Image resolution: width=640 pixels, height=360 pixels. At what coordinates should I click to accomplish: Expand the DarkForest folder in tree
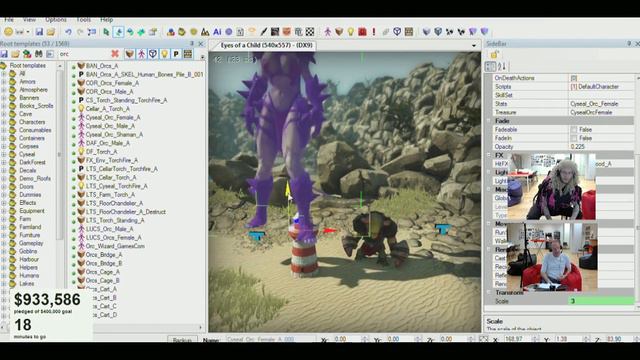(3, 162)
